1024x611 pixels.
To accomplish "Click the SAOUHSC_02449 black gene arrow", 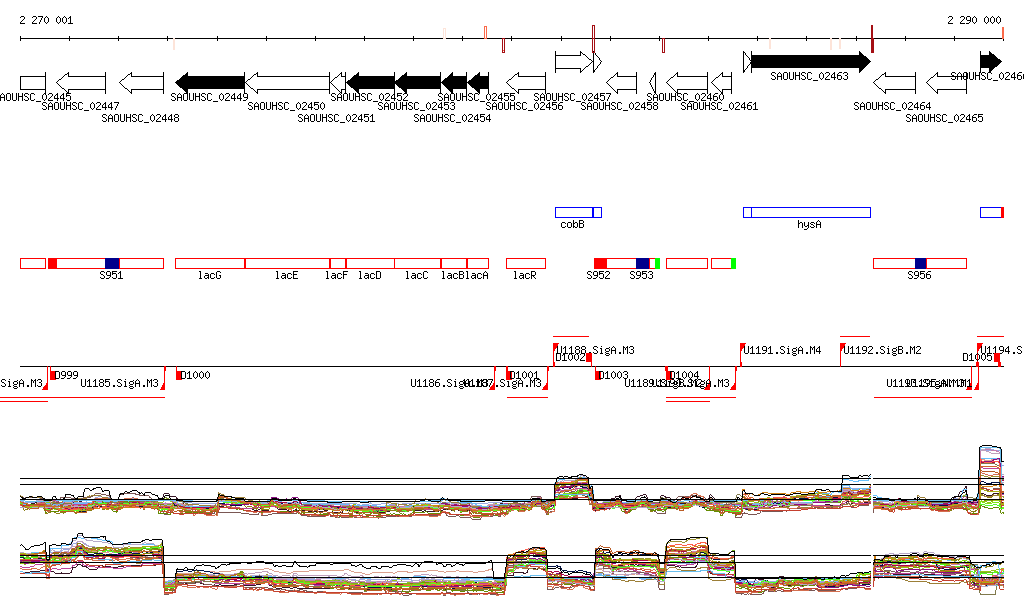I will point(210,82).
